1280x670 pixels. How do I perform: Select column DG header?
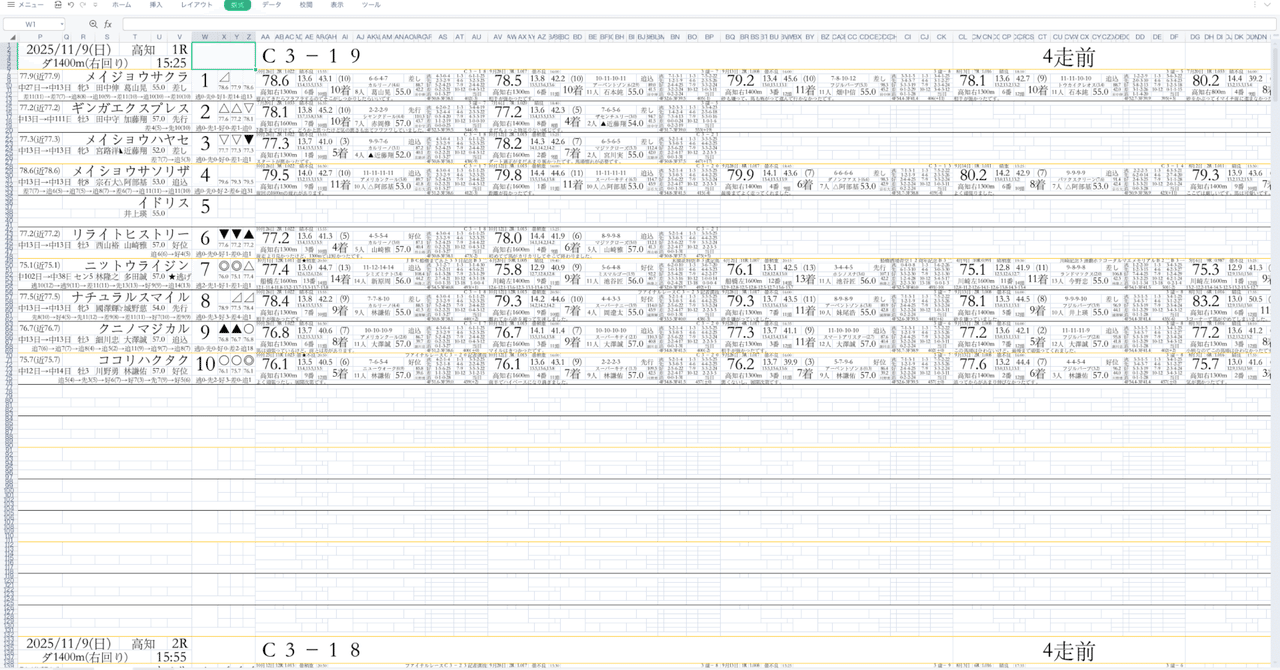click(1195, 37)
